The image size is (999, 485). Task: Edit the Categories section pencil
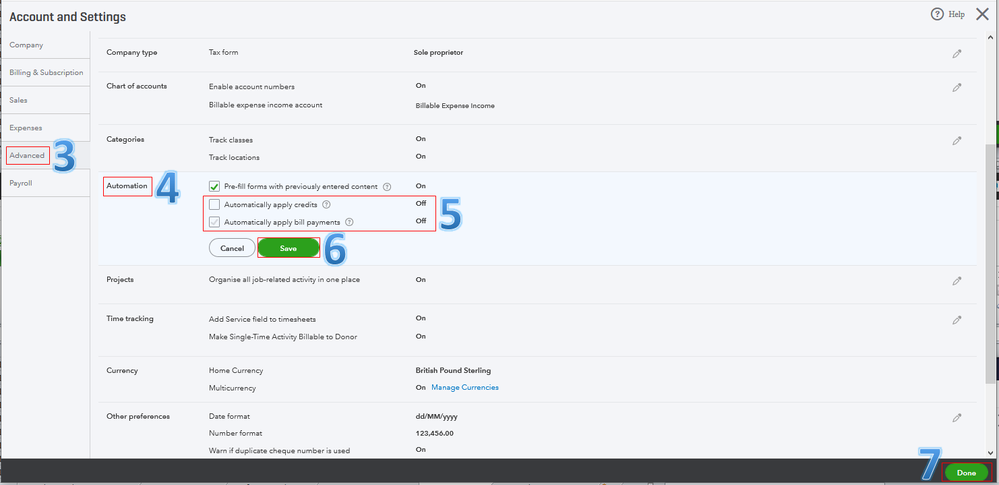tap(956, 140)
